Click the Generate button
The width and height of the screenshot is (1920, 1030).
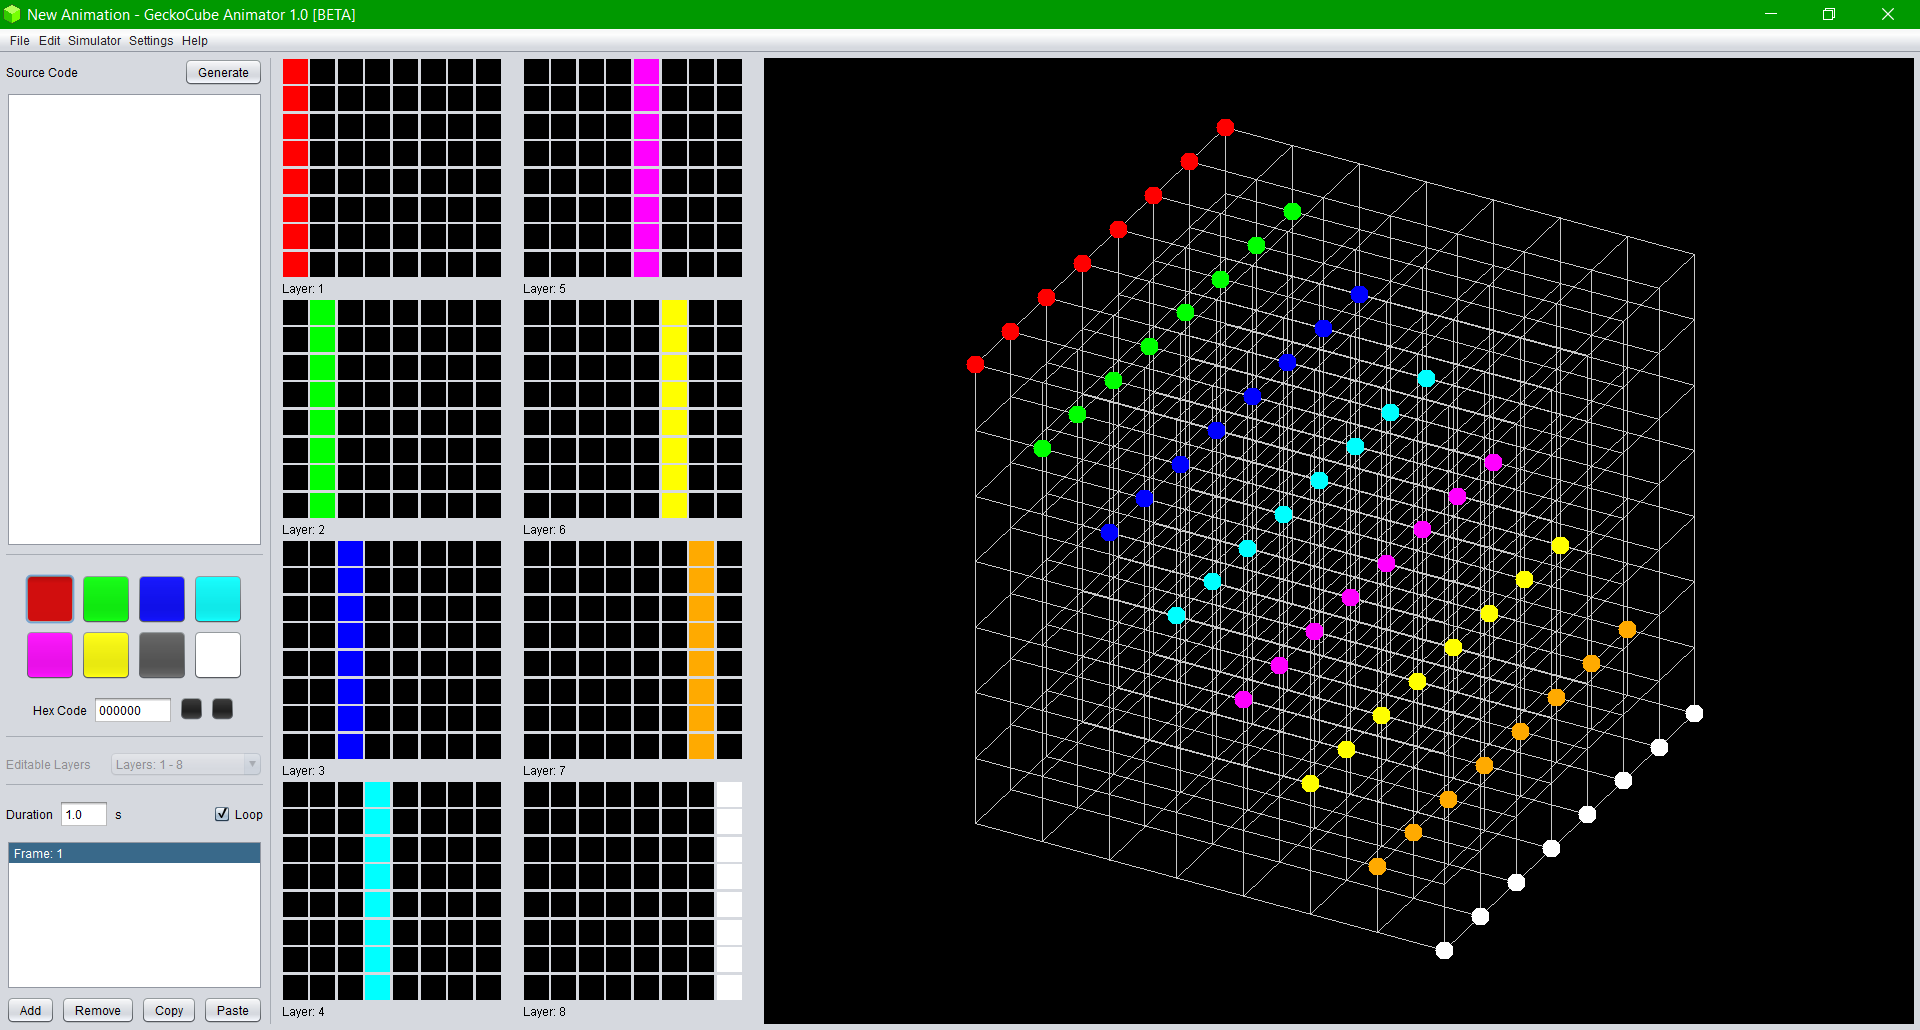[x=222, y=72]
